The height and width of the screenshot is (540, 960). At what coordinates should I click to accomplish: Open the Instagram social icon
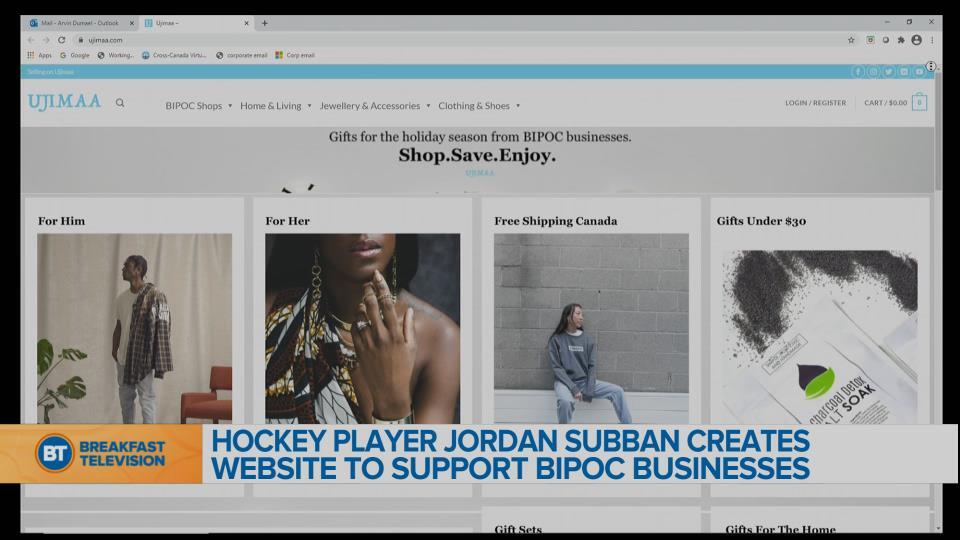873,72
